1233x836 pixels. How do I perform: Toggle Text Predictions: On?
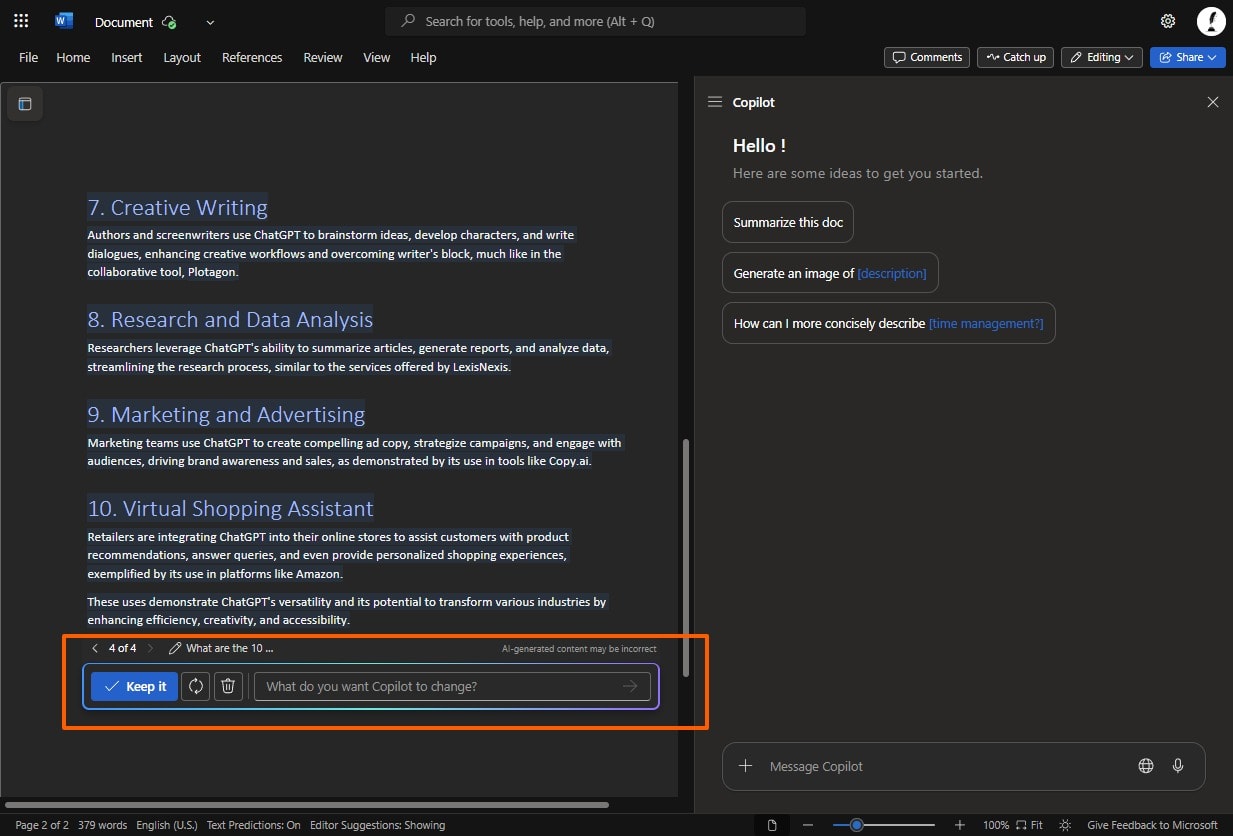click(x=253, y=825)
